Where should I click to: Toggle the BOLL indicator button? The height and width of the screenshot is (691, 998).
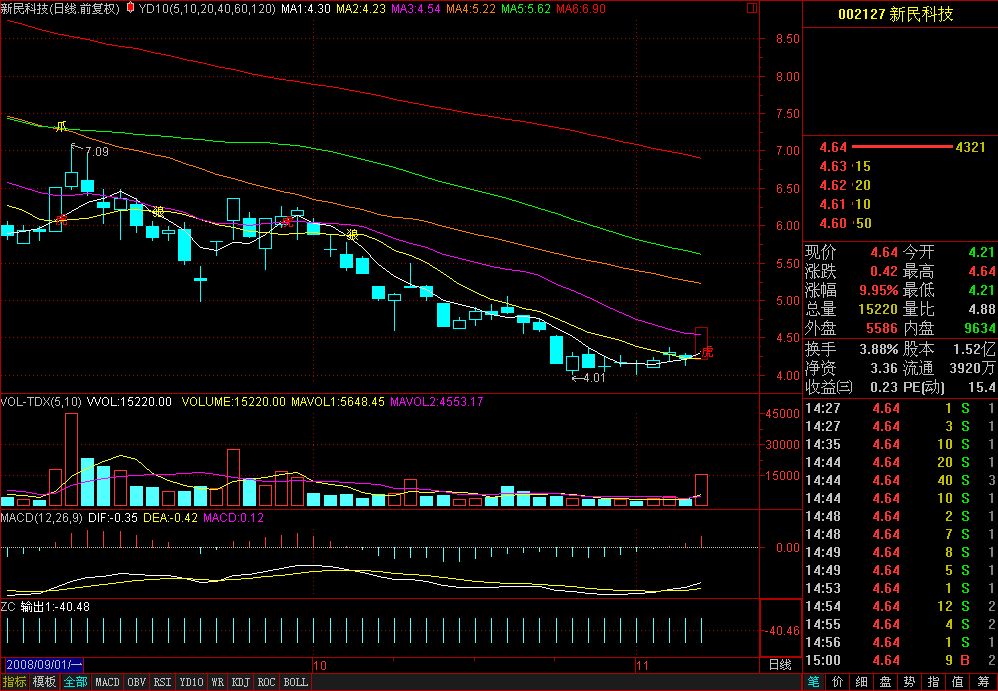coord(295,682)
